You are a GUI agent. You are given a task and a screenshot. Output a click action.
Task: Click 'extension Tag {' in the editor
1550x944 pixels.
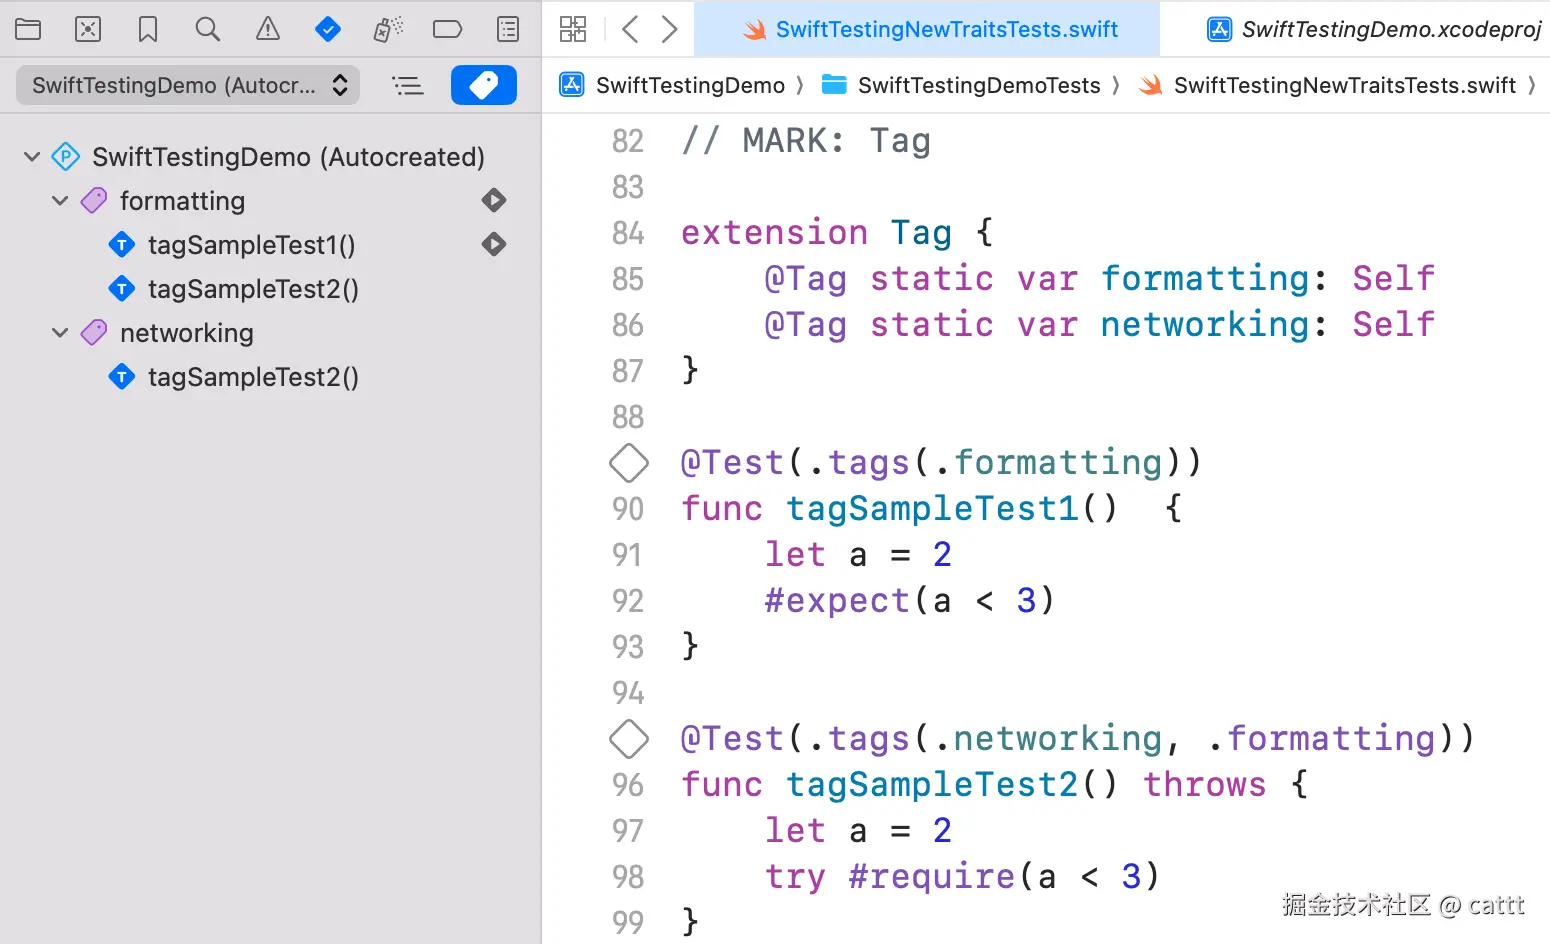click(x=838, y=233)
